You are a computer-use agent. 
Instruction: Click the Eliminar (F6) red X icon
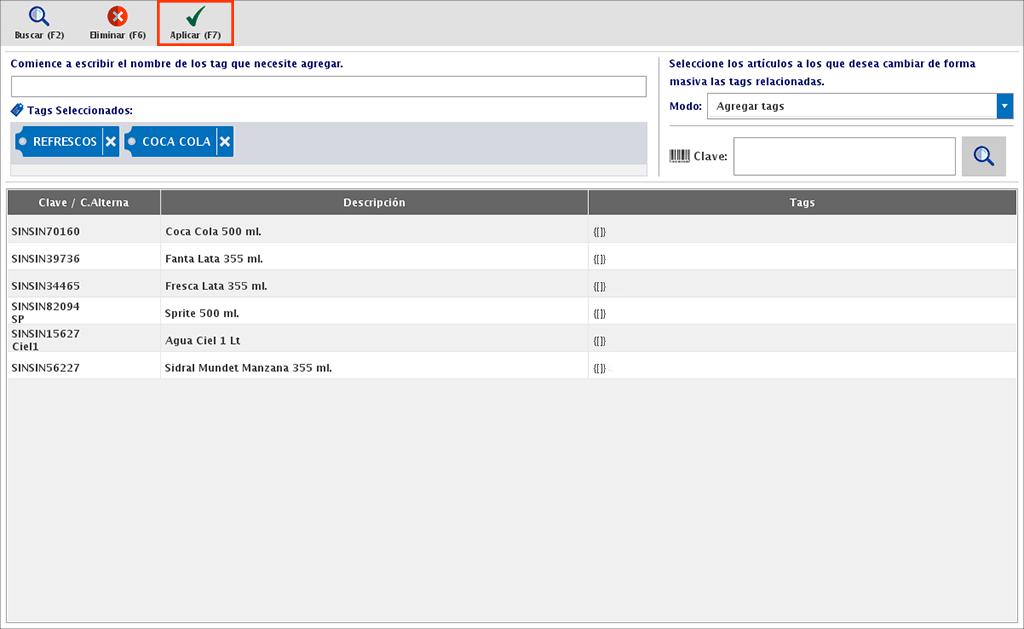pyautogui.click(x=117, y=17)
